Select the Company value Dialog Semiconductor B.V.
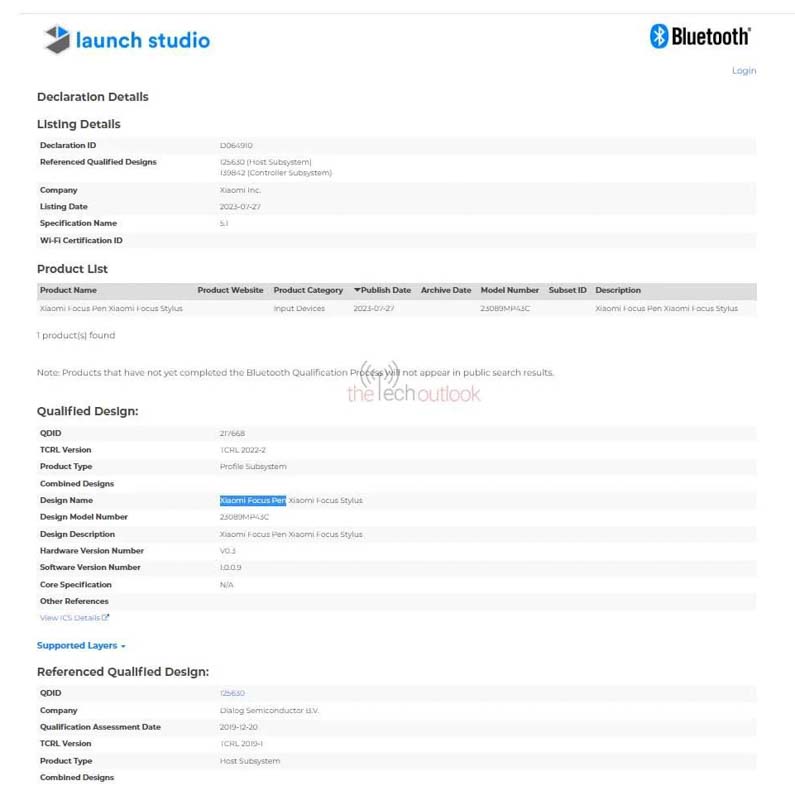This screenshot has height=800, width=795. point(269,710)
